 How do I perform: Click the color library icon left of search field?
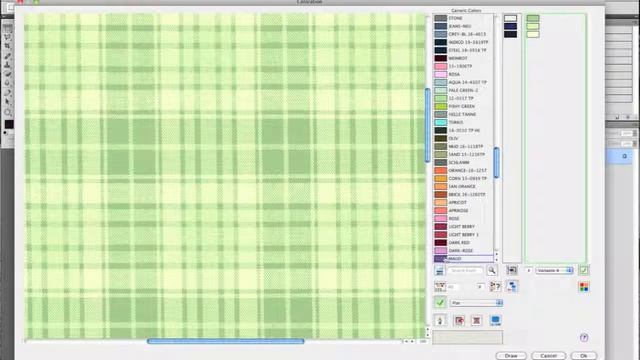439,270
